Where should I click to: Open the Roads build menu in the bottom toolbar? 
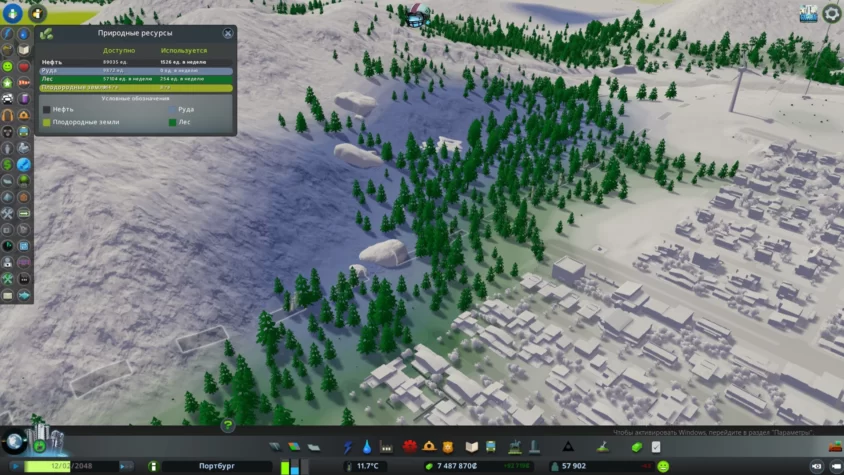click(x=275, y=447)
